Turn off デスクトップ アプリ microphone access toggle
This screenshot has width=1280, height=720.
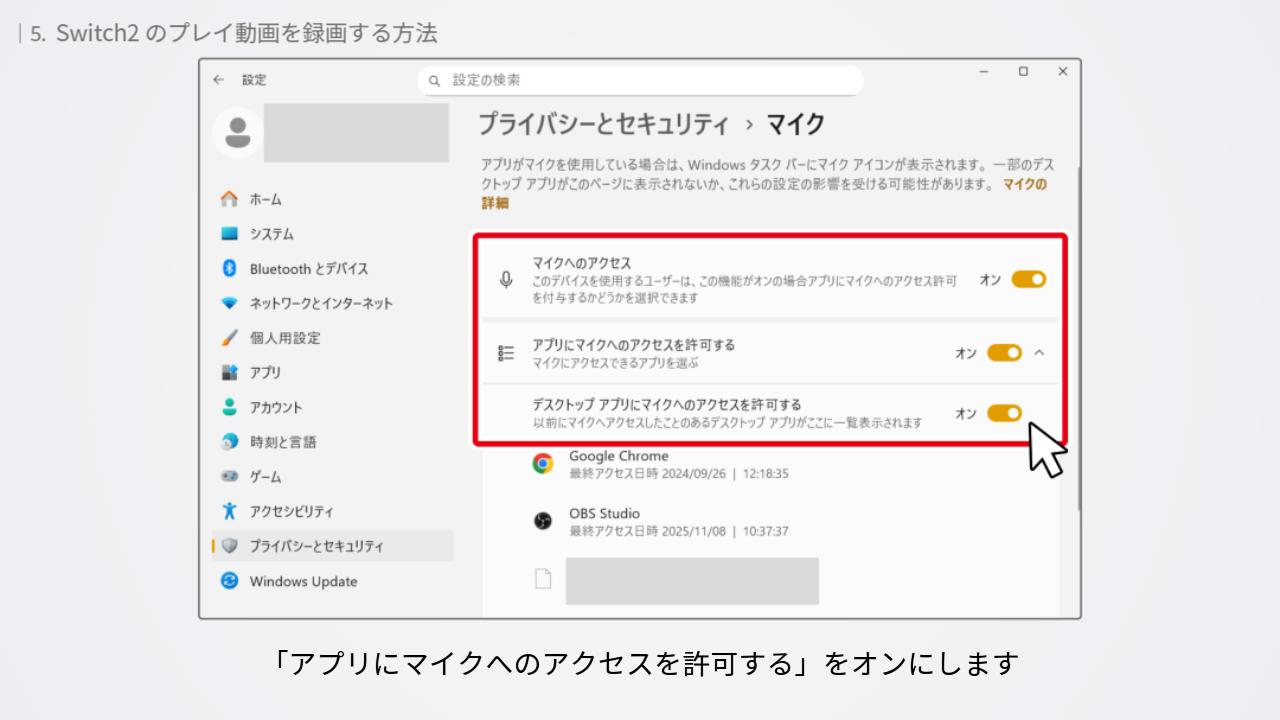(1004, 413)
